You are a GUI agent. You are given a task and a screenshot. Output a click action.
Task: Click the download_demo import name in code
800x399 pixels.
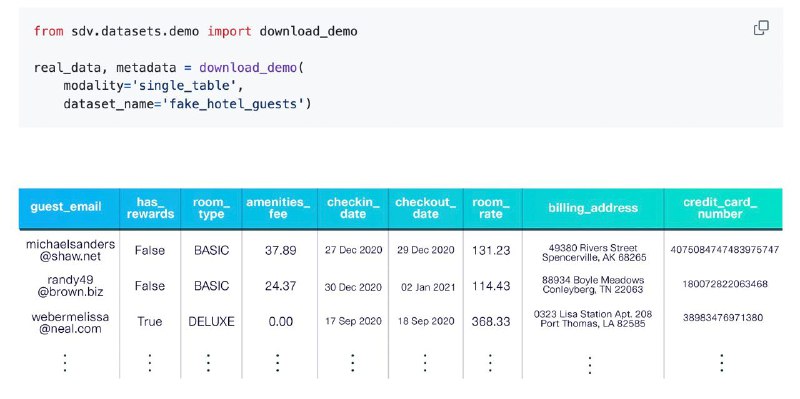coord(308,32)
